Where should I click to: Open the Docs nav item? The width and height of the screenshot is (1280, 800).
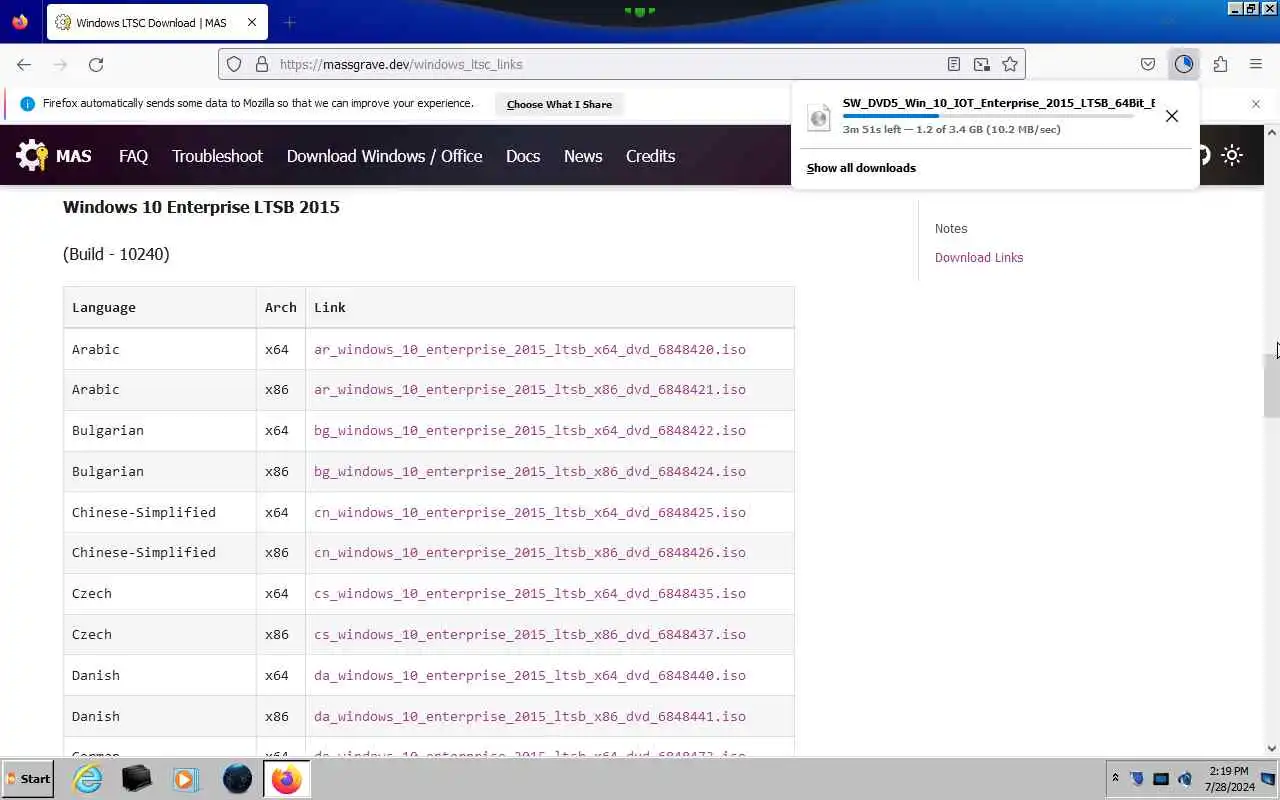pos(523,156)
